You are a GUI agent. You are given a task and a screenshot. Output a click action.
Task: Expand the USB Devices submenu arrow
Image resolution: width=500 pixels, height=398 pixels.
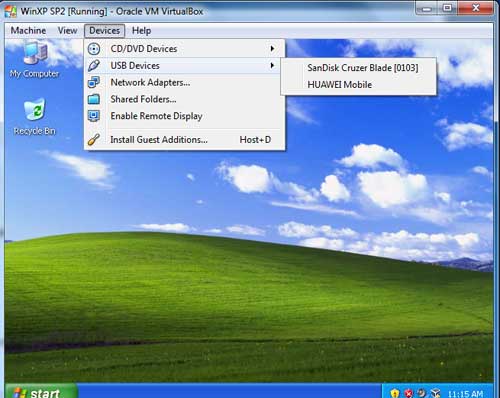[272, 65]
